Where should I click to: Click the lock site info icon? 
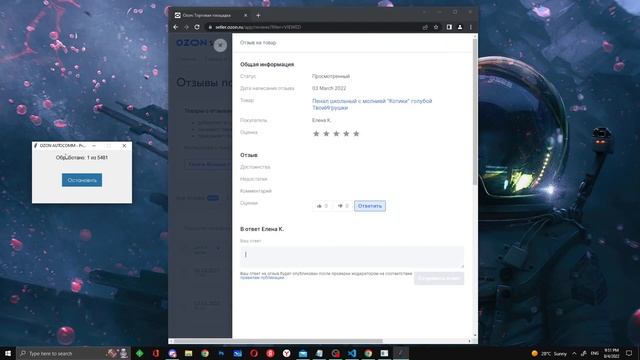tap(210, 27)
